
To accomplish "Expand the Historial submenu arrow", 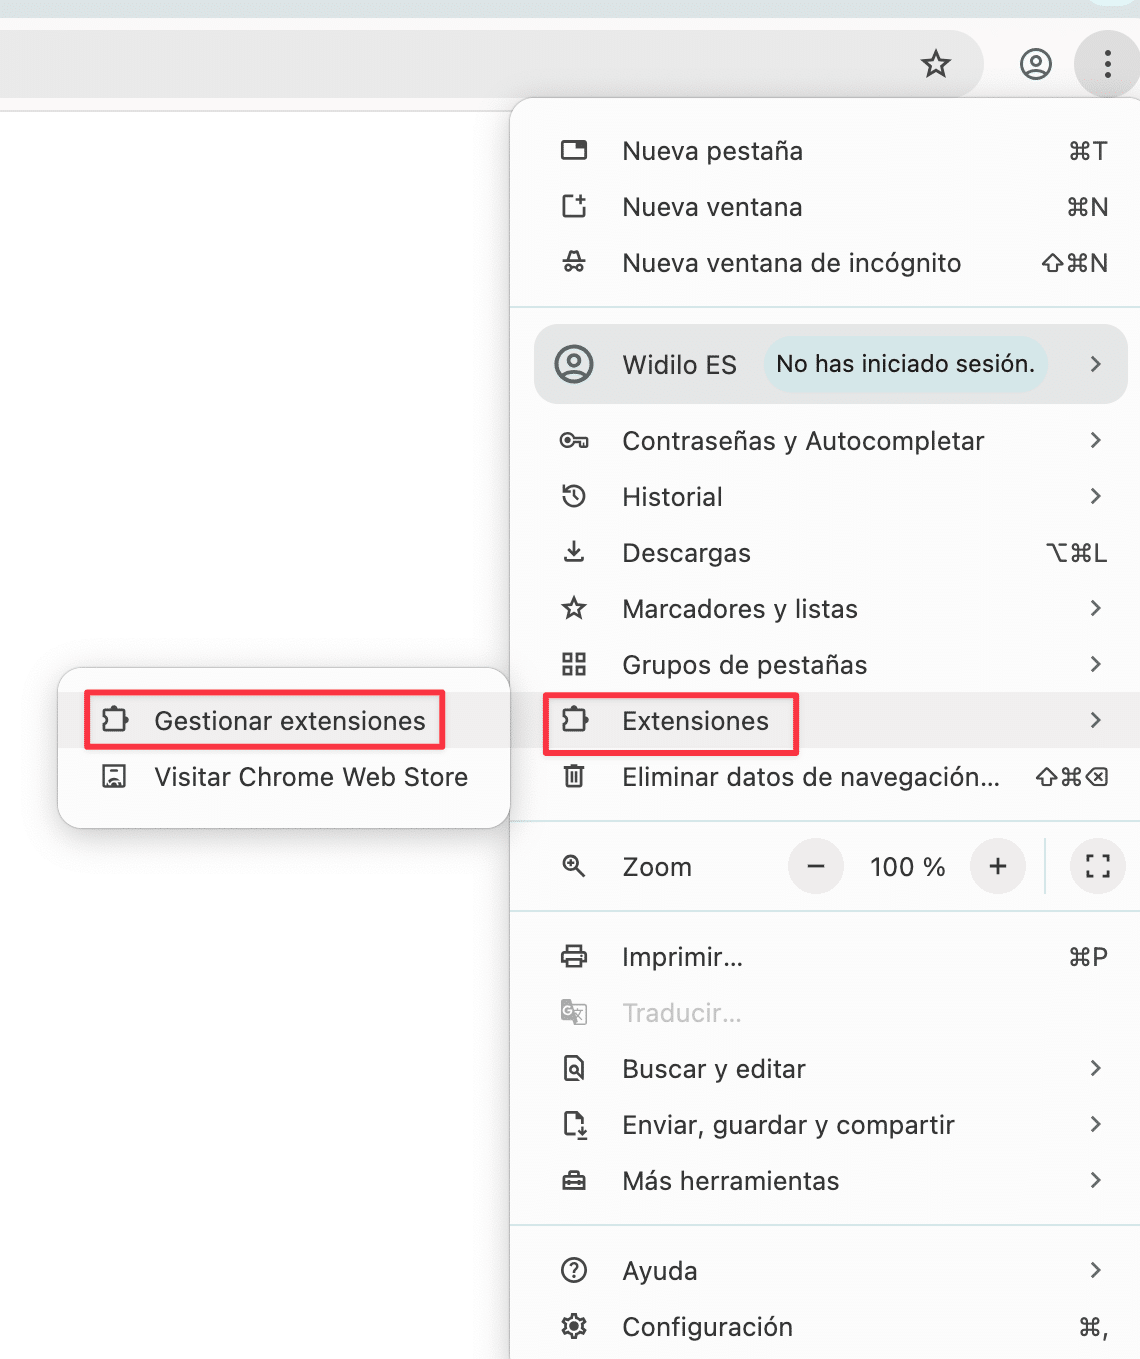I will point(1096,496).
